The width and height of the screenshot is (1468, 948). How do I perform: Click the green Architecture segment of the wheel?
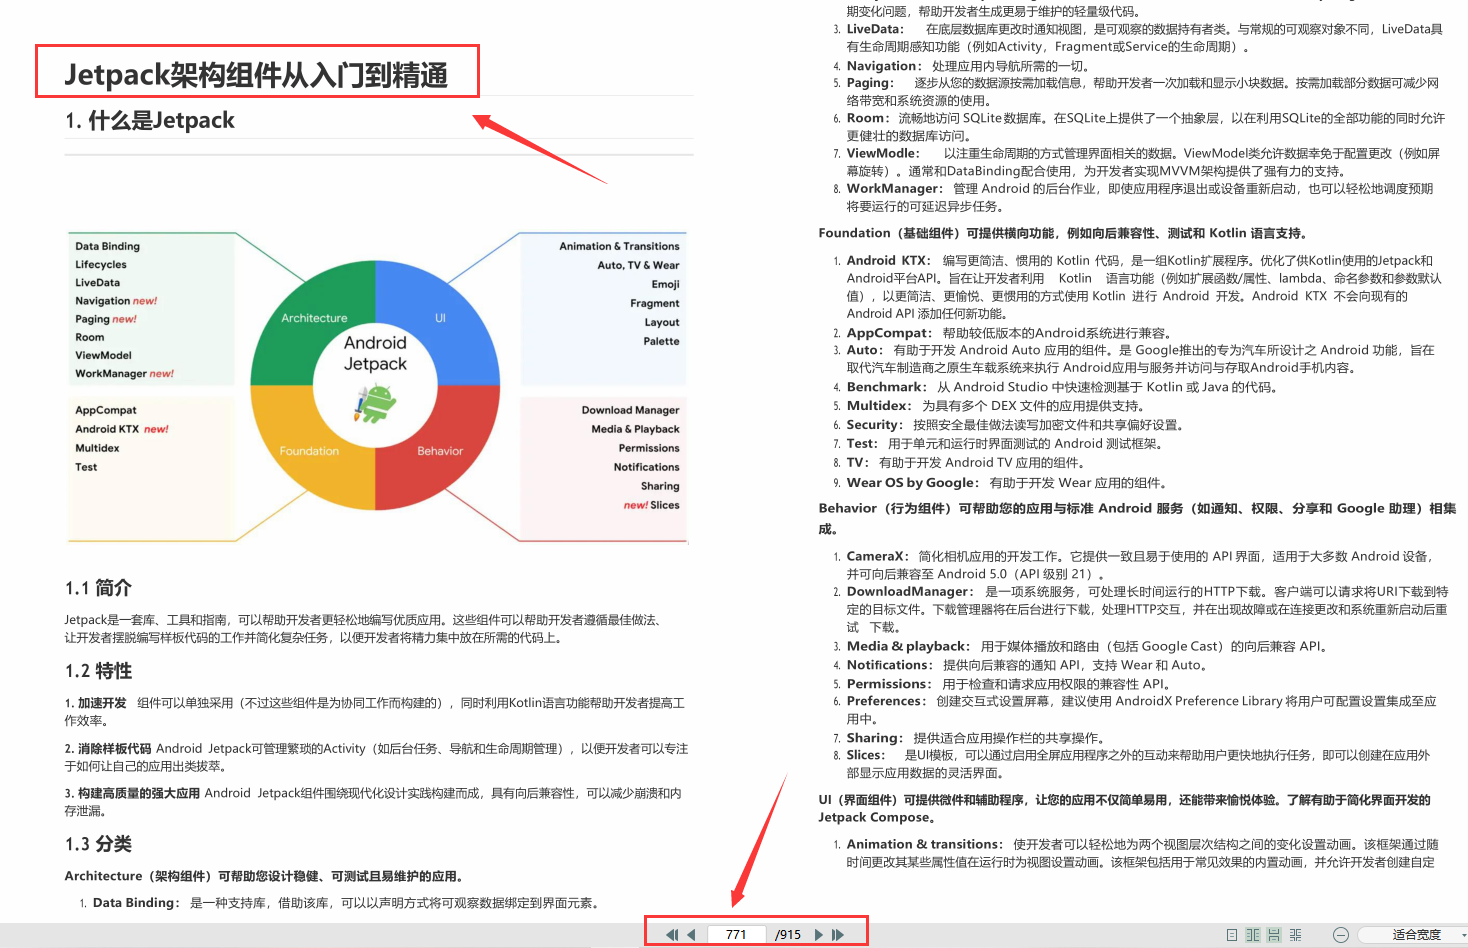tap(314, 318)
